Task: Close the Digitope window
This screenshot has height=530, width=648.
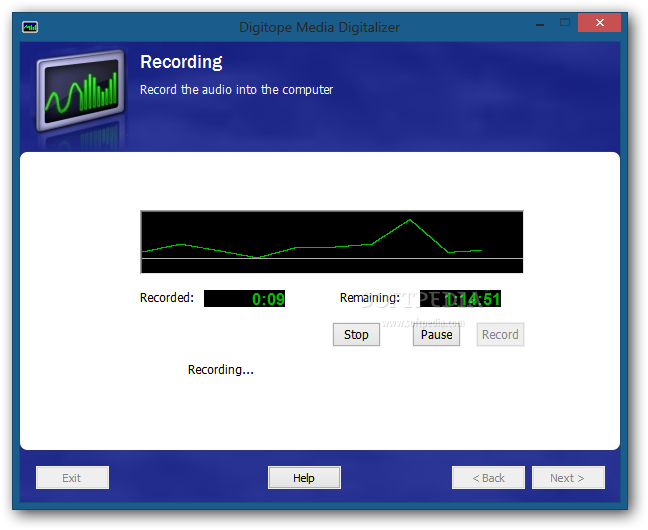Action: (x=600, y=23)
